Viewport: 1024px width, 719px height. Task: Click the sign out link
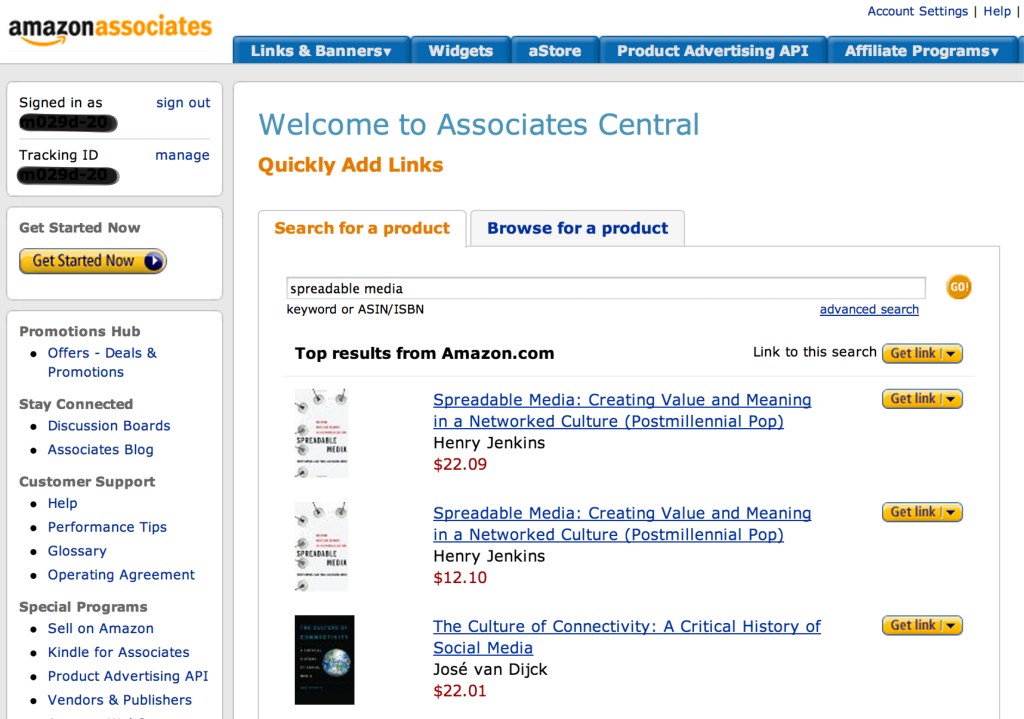click(x=183, y=103)
